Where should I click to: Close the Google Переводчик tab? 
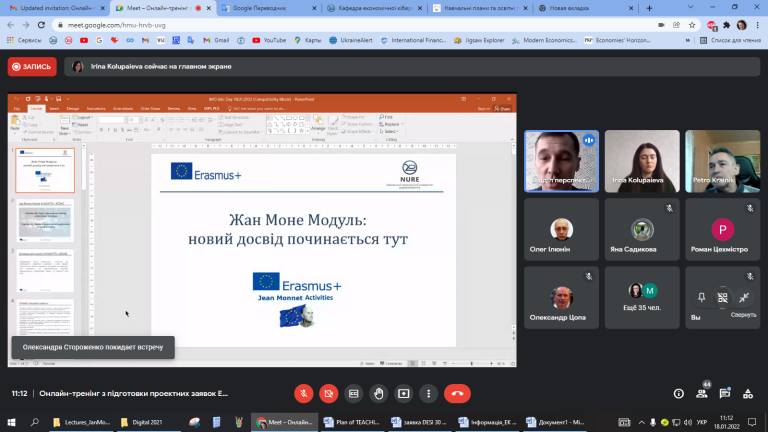(314, 8)
